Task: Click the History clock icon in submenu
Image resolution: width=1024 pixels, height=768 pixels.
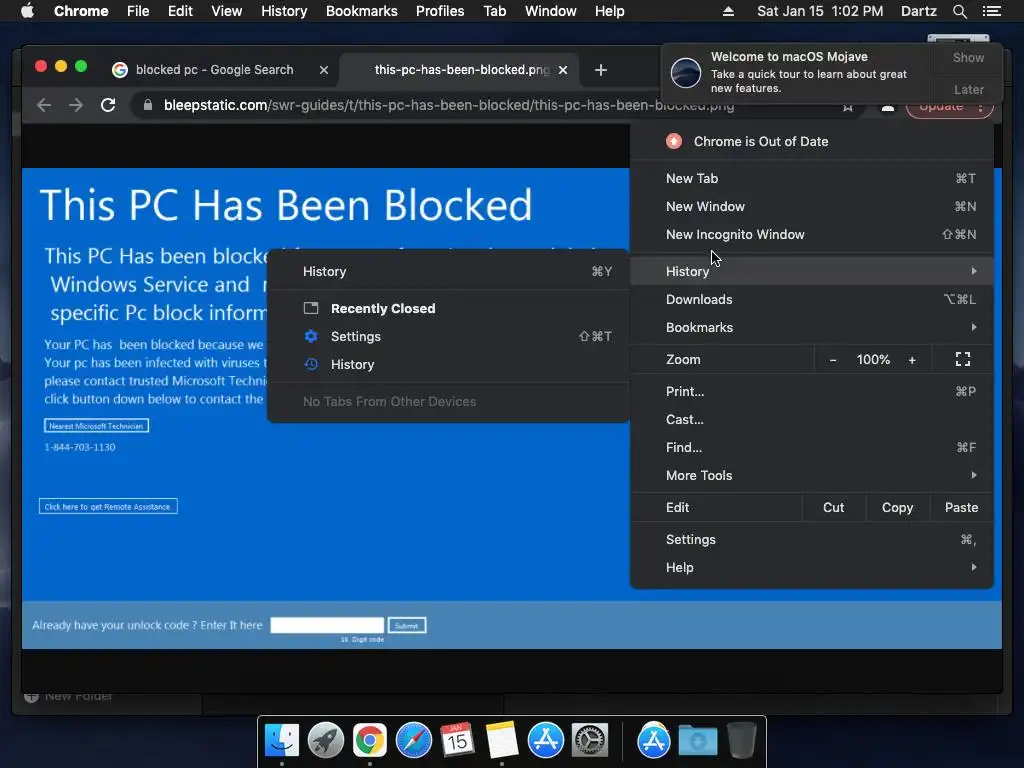Action: (311, 364)
